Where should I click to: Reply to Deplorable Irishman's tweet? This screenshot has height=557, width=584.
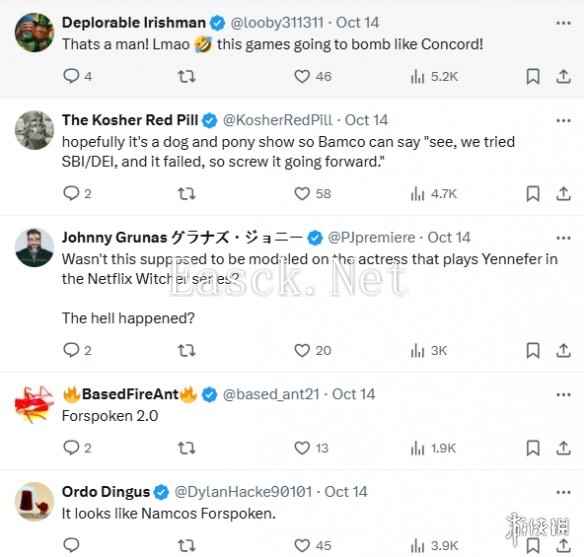point(71,76)
